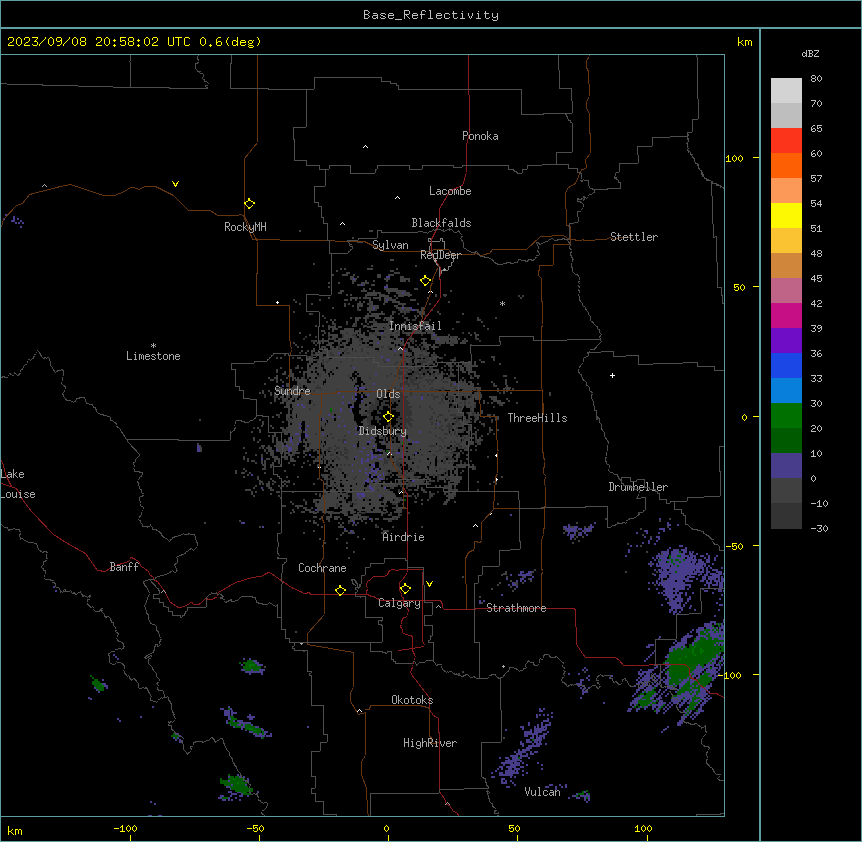Click the HighRiver label
The width and height of the screenshot is (862, 842).
(x=430, y=743)
